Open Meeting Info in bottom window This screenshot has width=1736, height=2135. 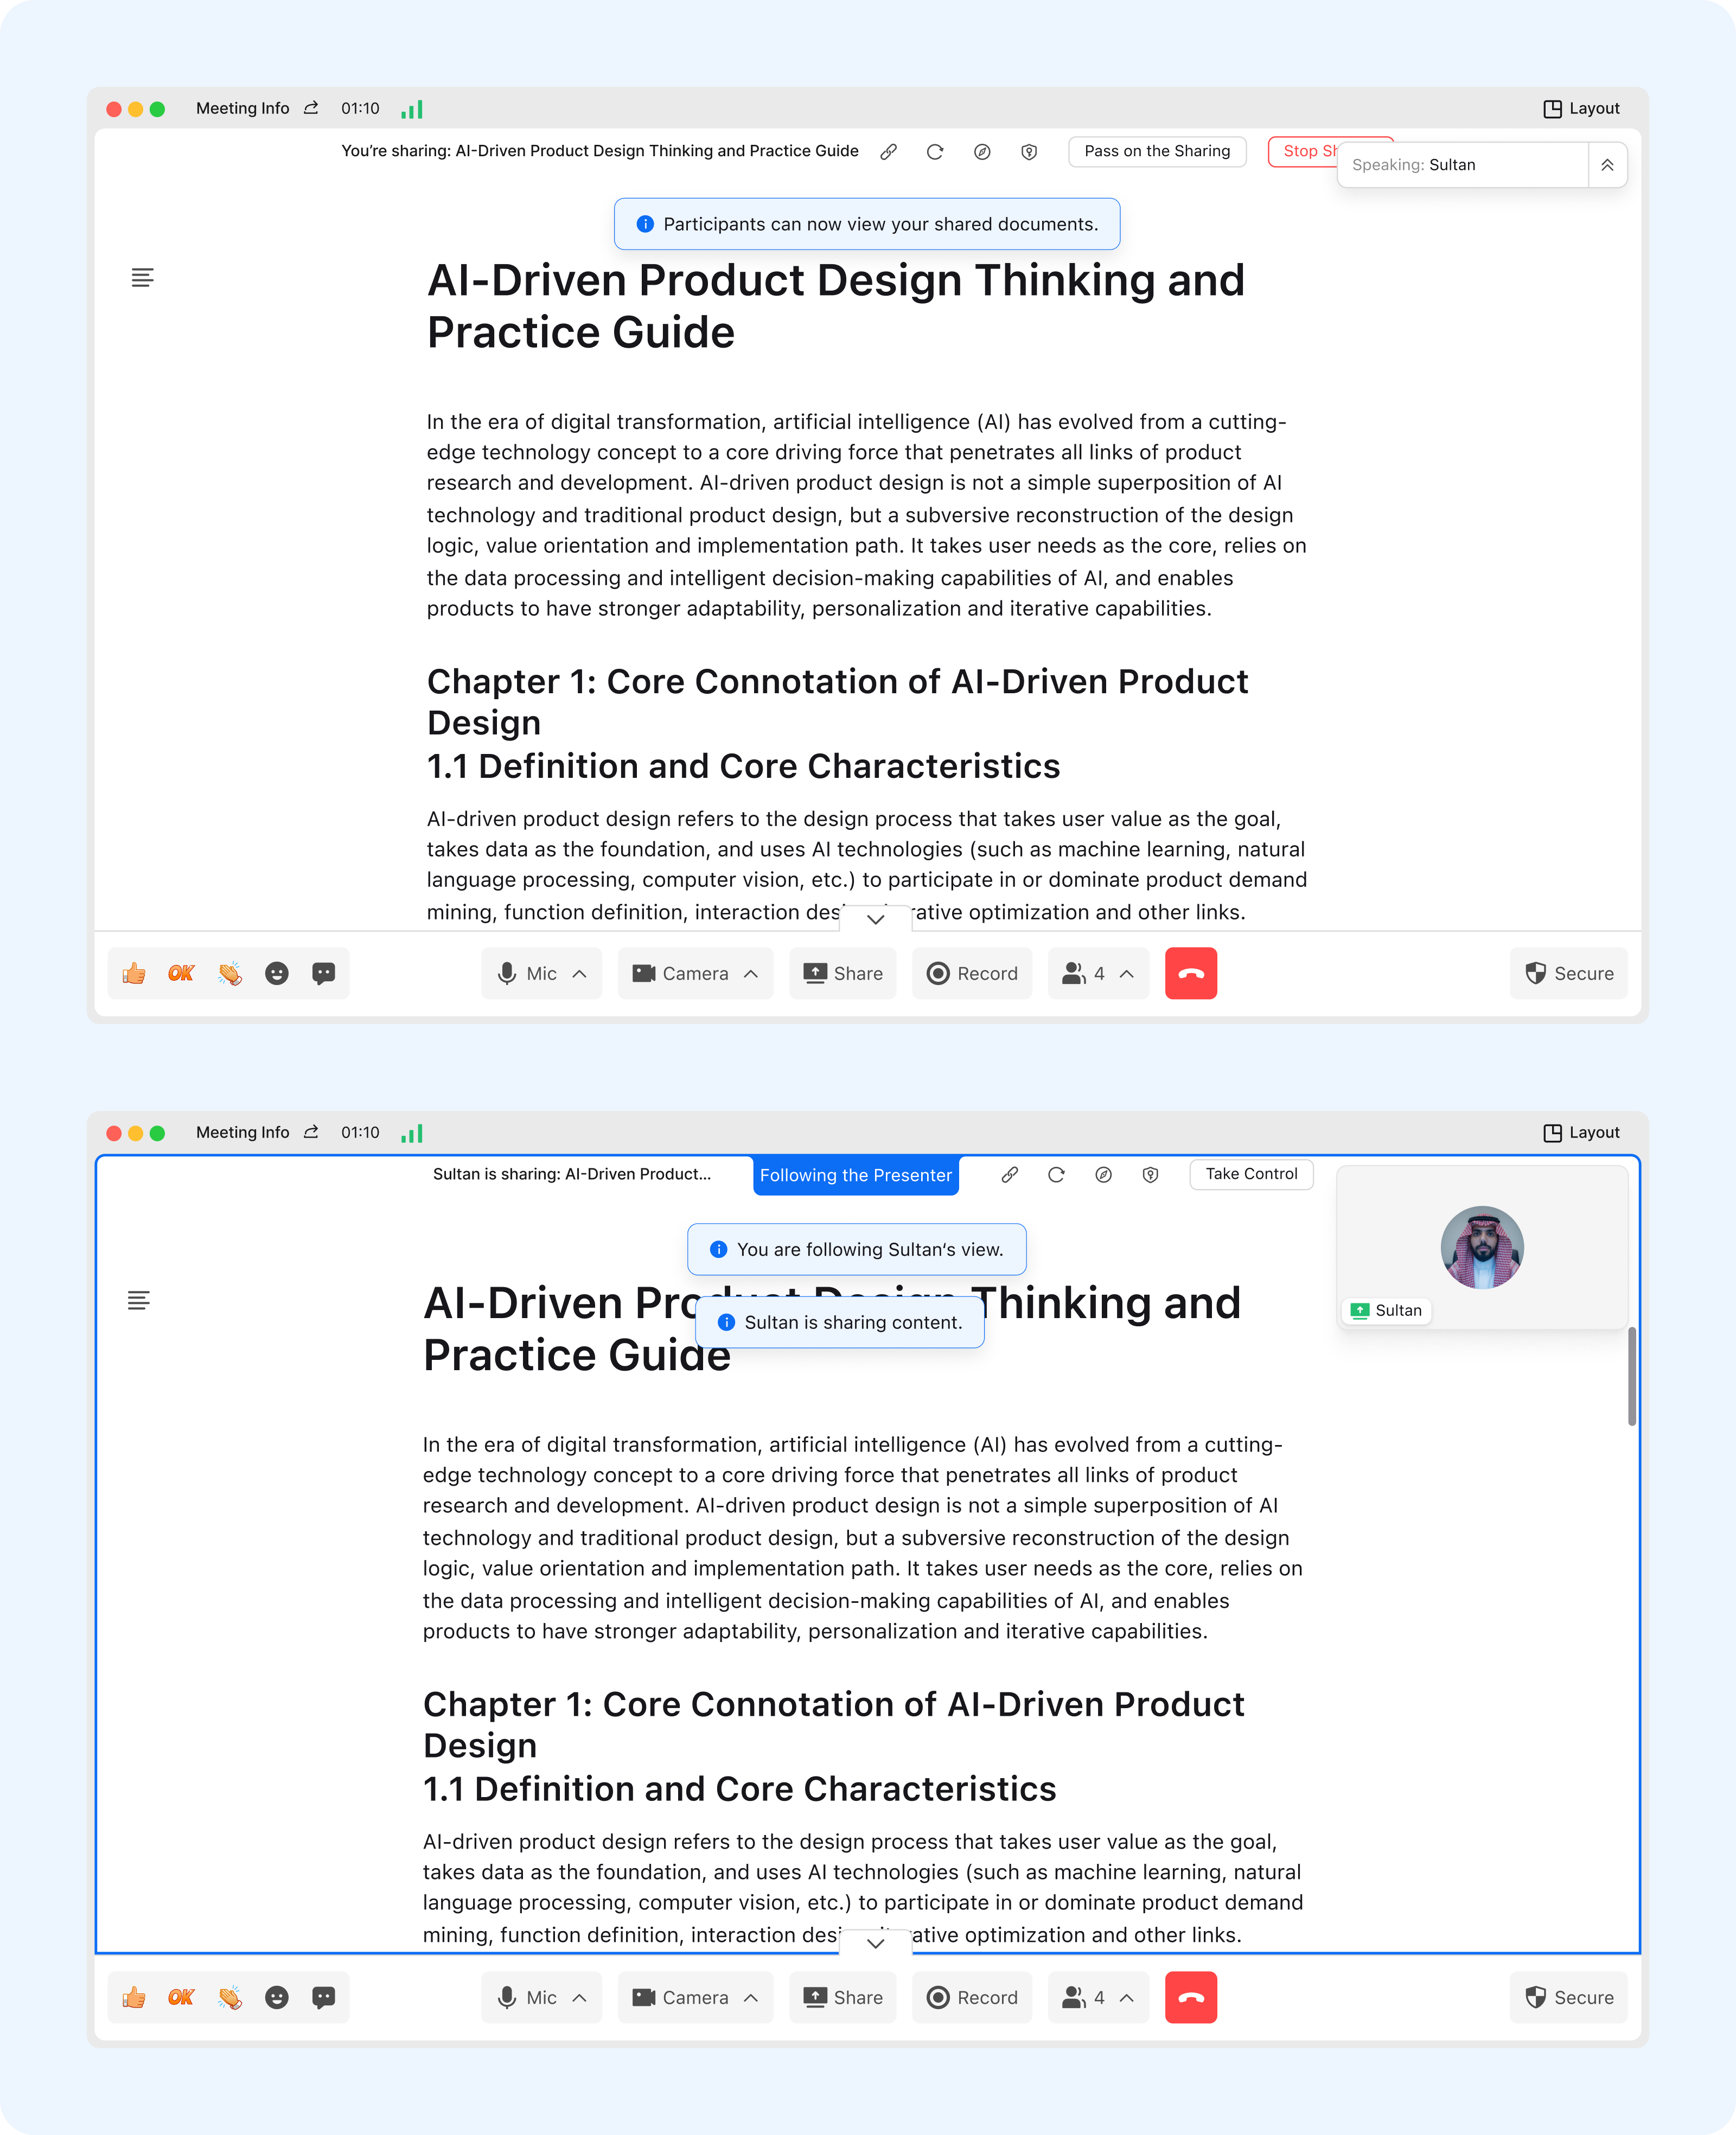[x=242, y=1132]
